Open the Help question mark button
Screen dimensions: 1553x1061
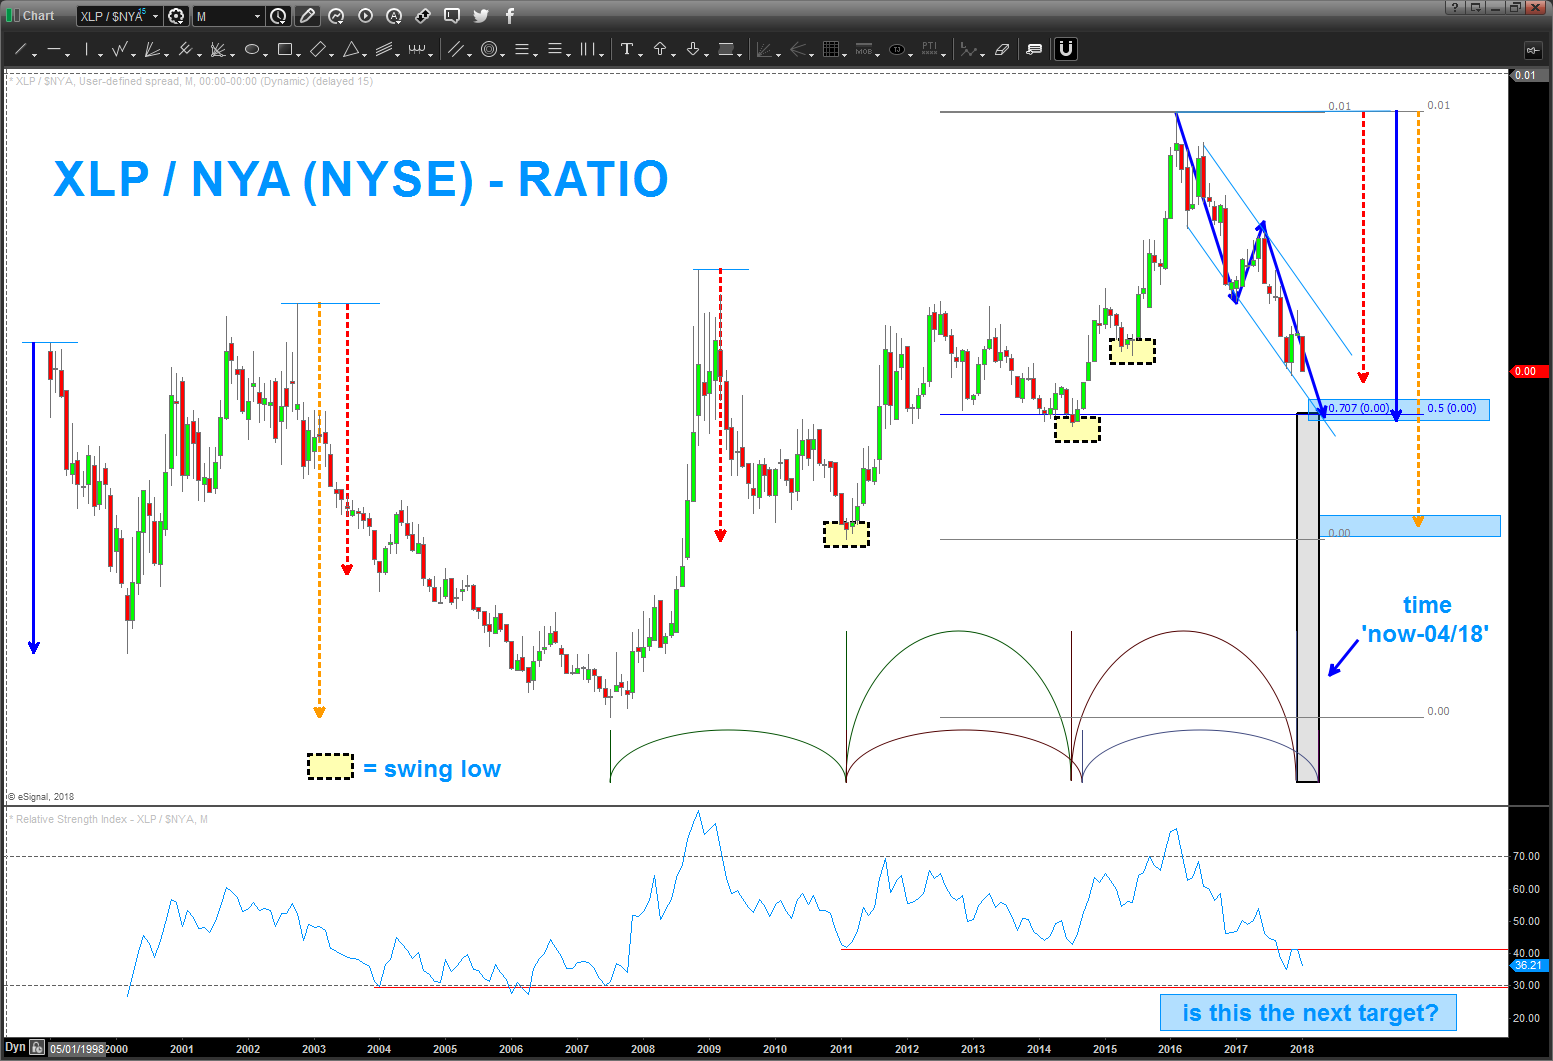tap(1456, 8)
